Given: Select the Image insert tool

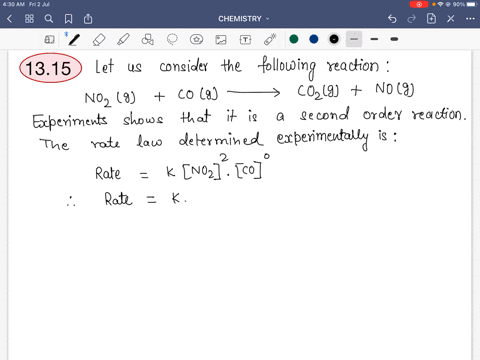Looking at the screenshot, I should pos(221,40).
